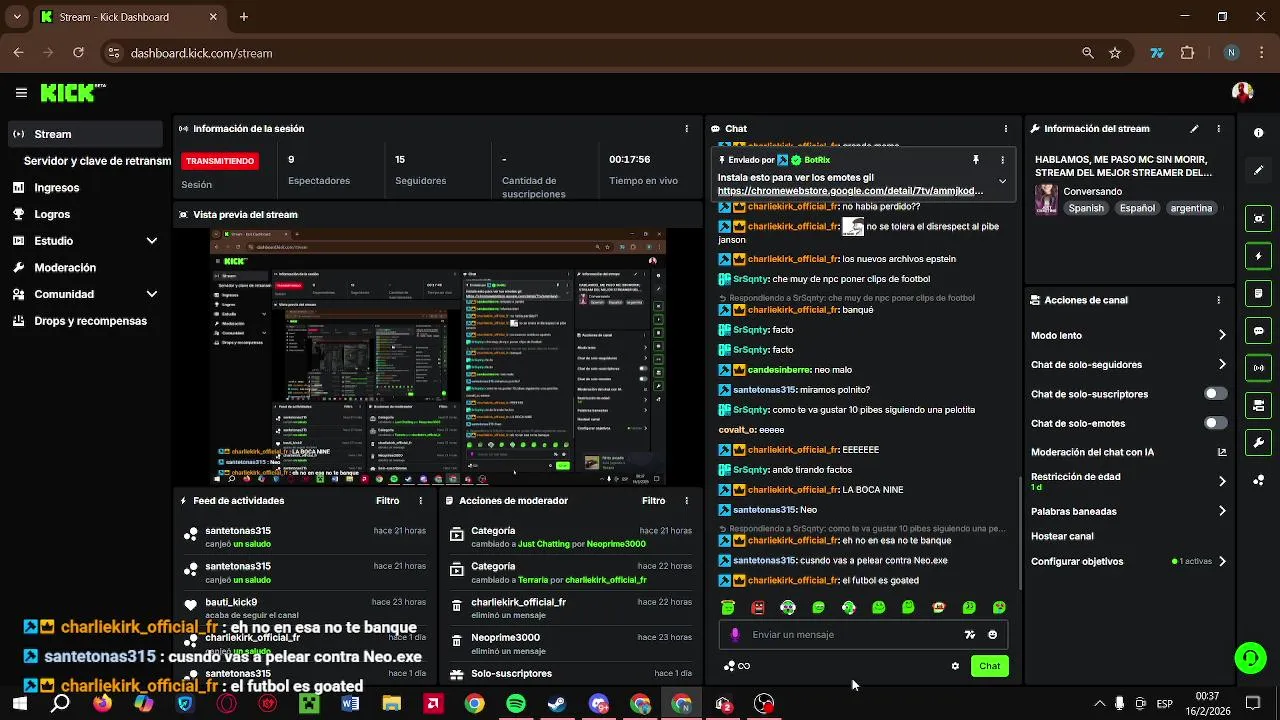Open the pinned message three-dot menu
The height and width of the screenshot is (720, 1280).
tap(1002, 160)
